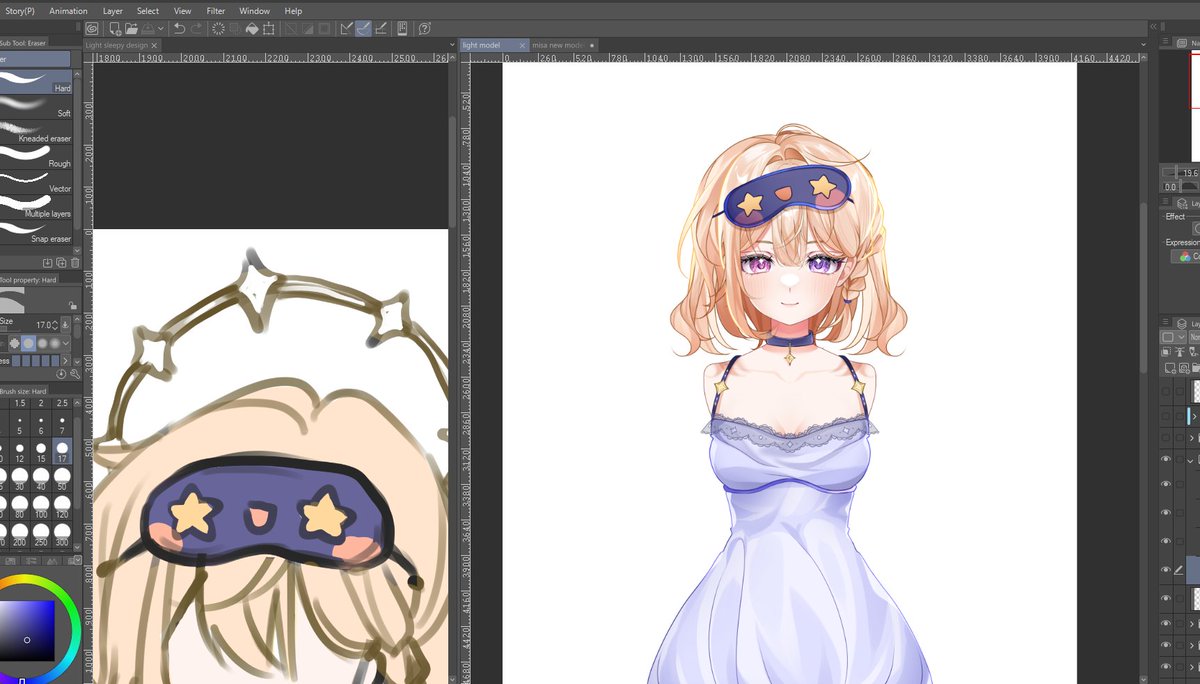This screenshot has width=1200, height=684.
Task: Open sub tool detail wrench icon
Action: coord(75,373)
